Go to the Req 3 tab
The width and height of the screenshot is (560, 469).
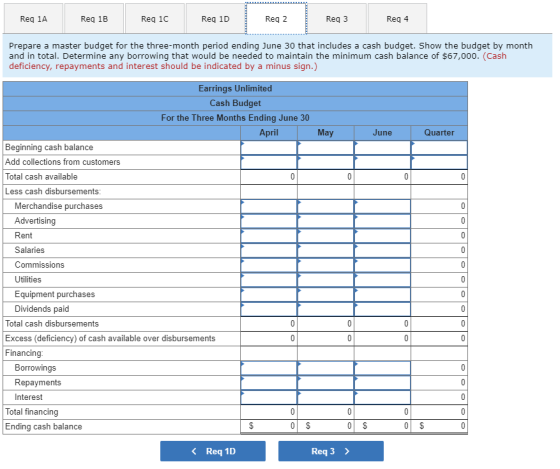click(337, 19)
